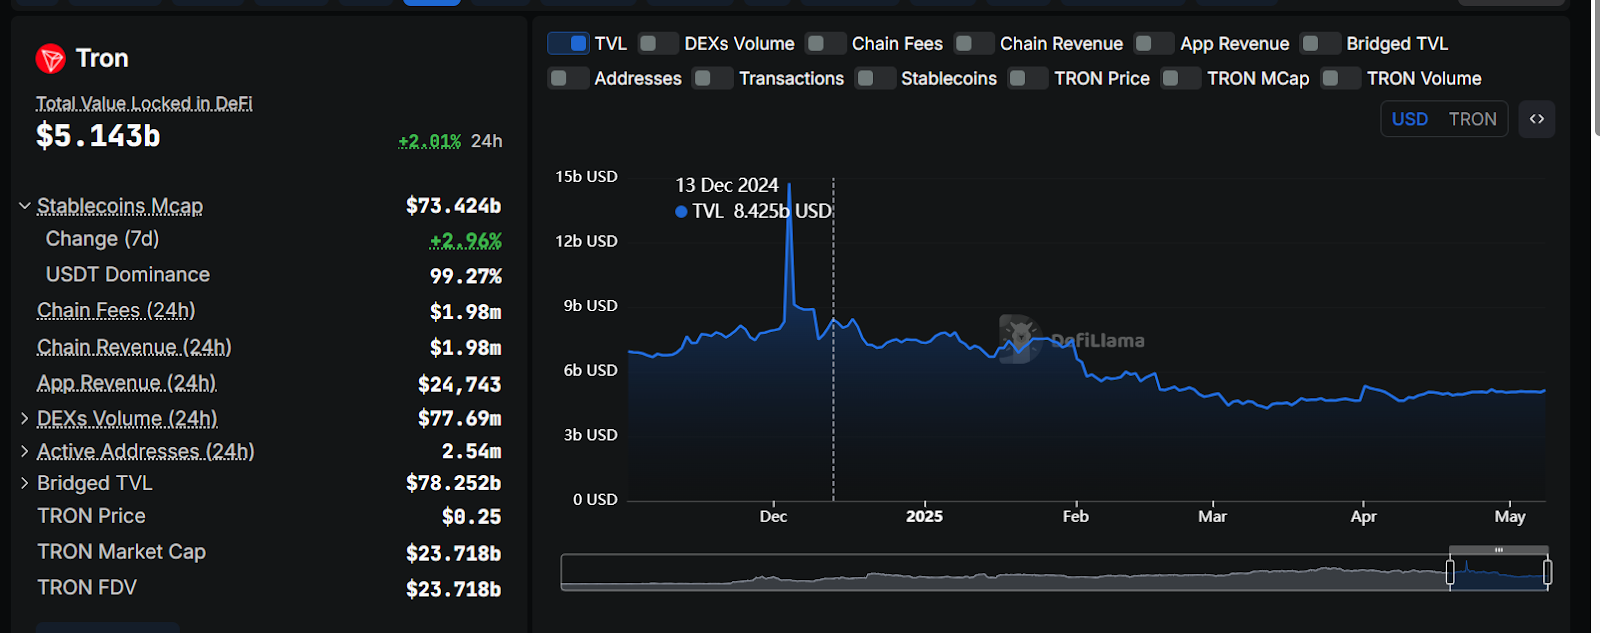Click the App Revenue (24h) label

click(x=127, y=383)
